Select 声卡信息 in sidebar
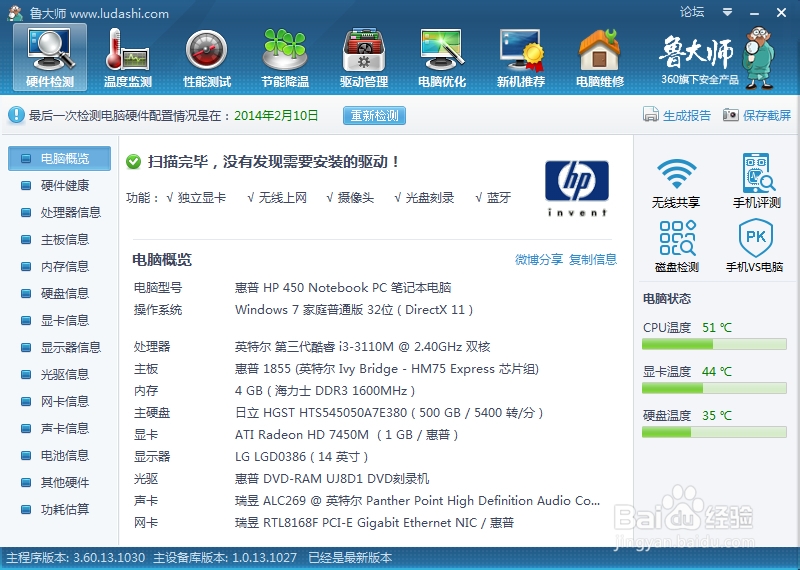Viewport: 800px width, 570px height. pos(59,428)
